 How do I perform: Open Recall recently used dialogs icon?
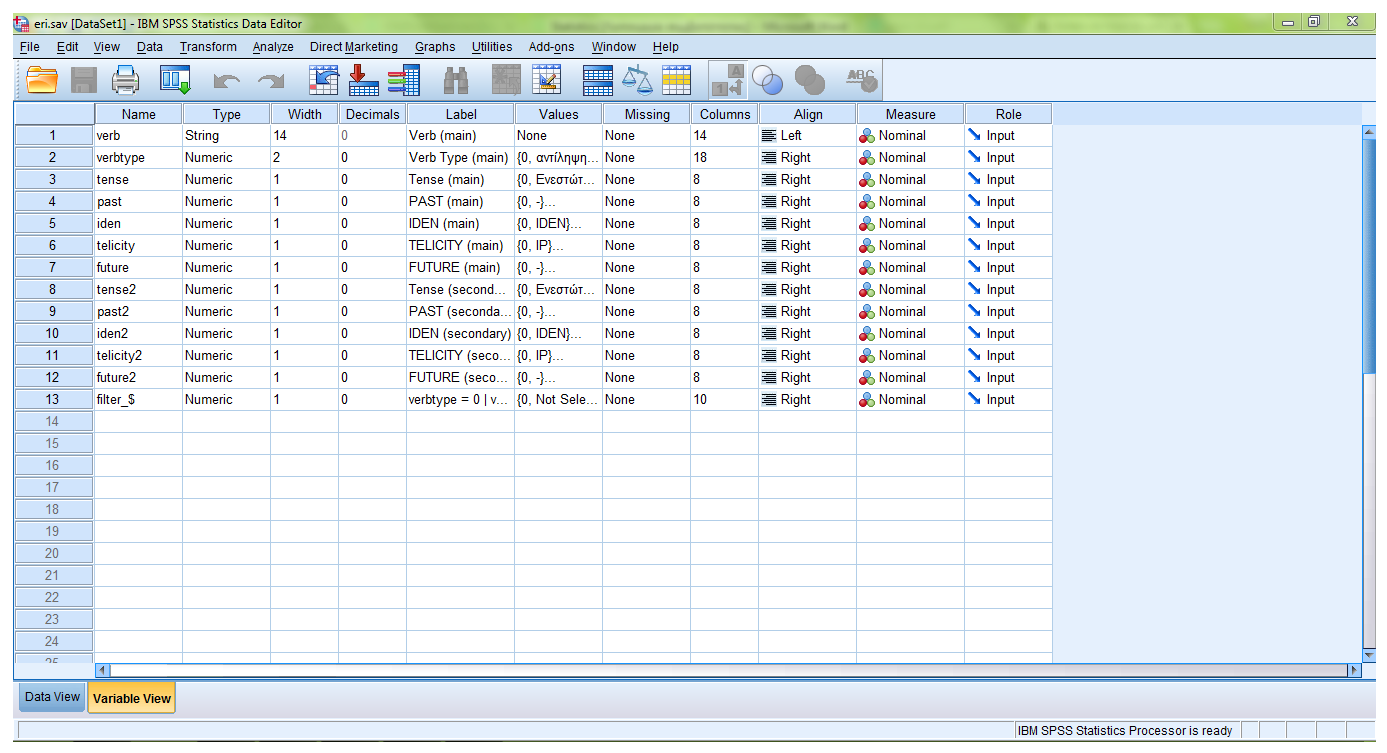coord(176,80)
